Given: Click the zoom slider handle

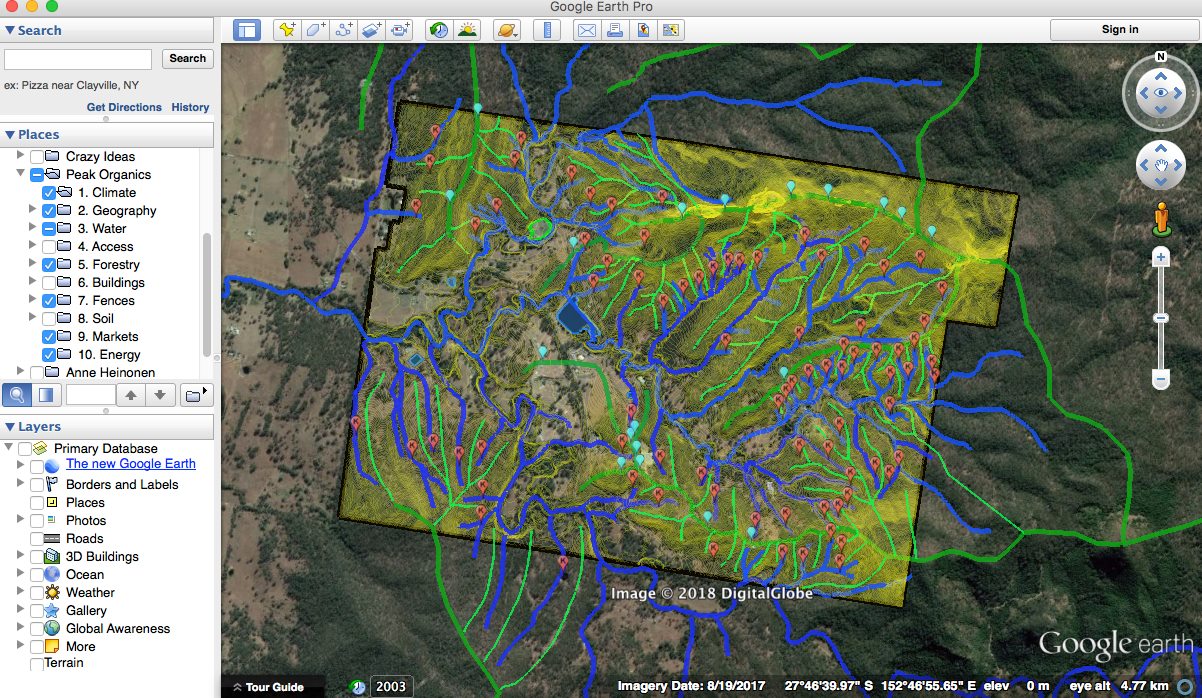Looking at the screenshot, I should click(1161, 318).
